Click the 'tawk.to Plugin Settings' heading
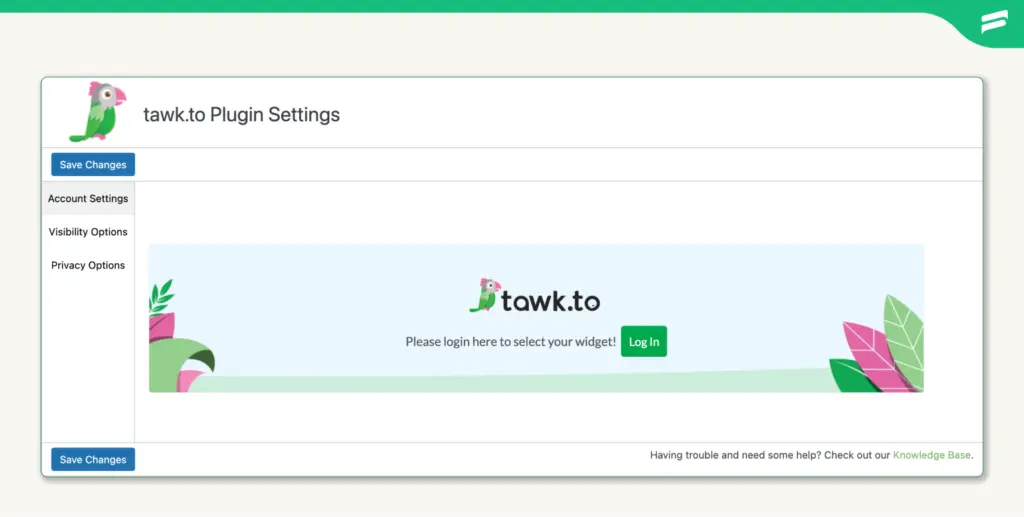The width and height of the screenshot is (1024, 517). point(242,114)
